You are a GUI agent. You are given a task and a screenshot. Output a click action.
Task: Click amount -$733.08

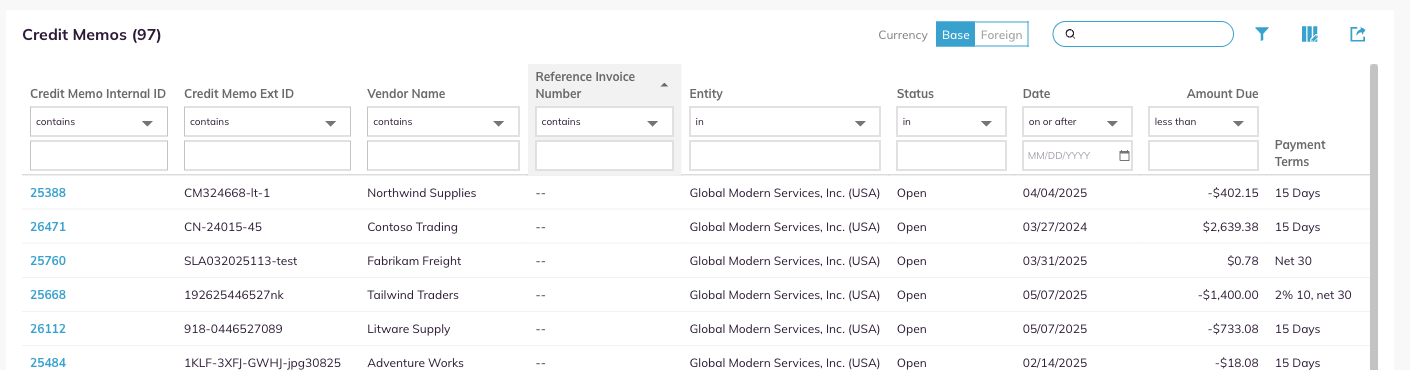point(1232,329)
